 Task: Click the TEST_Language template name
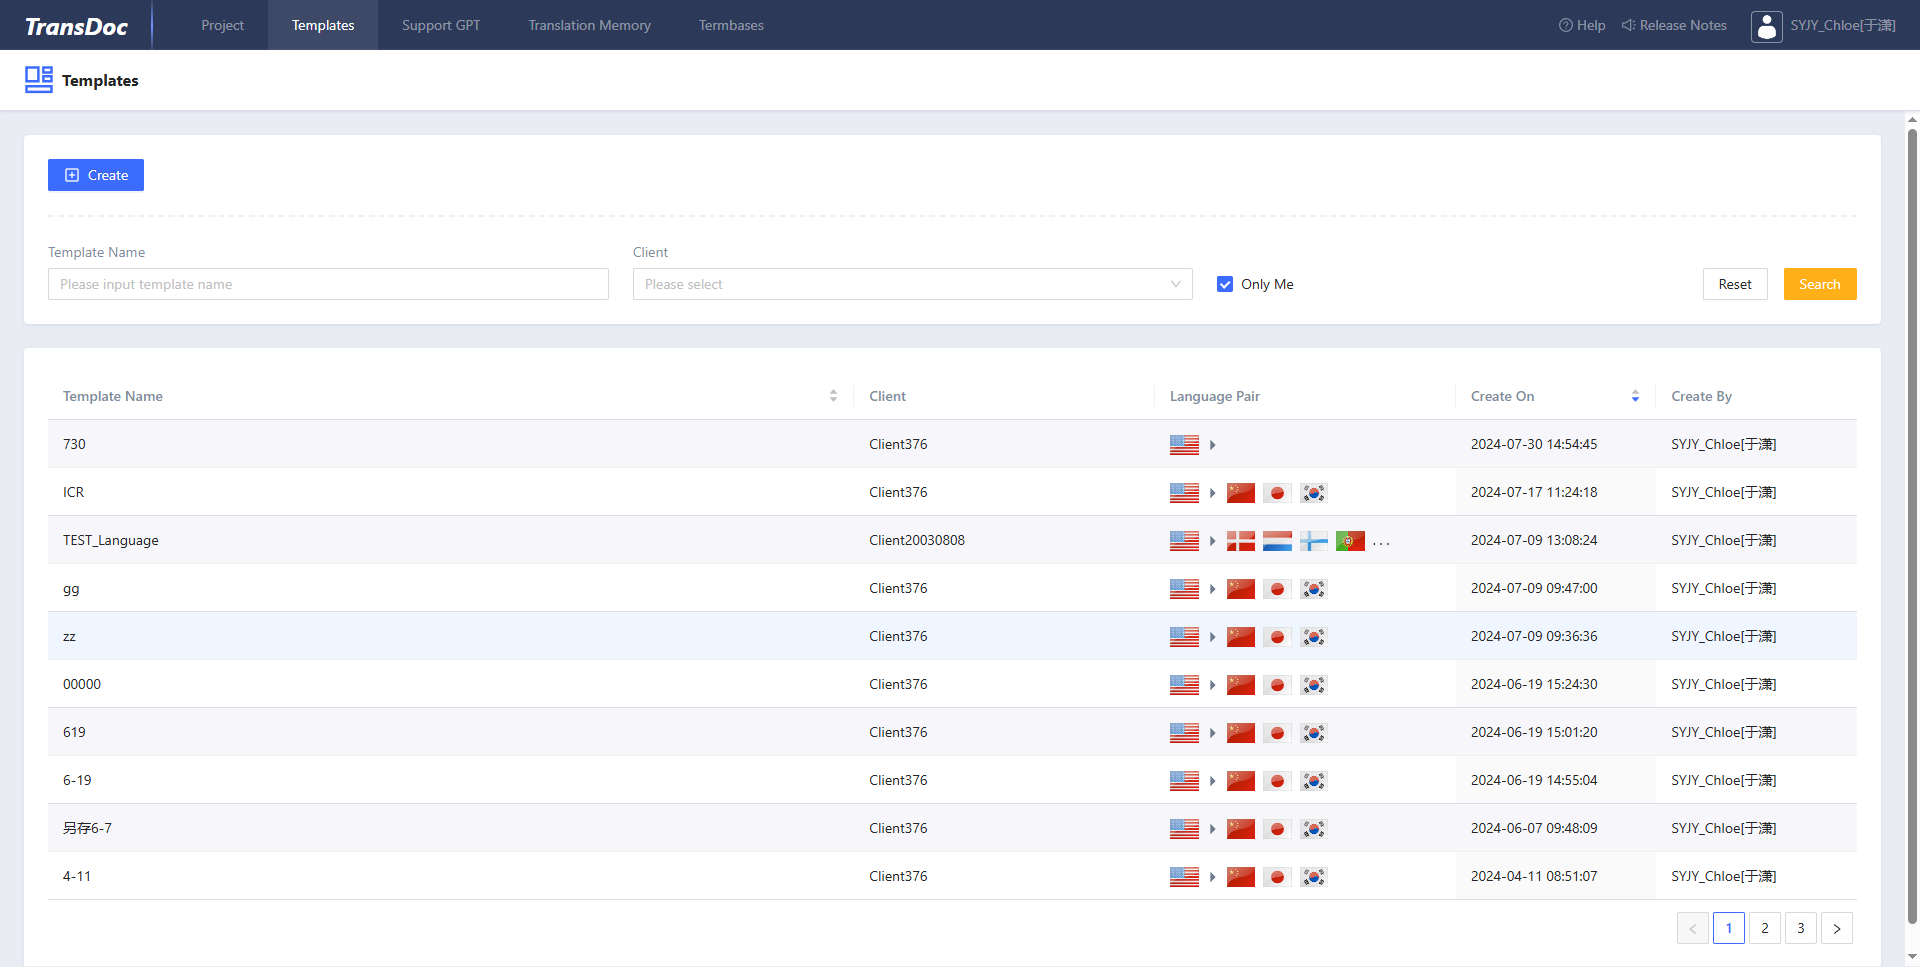pyautogui.click(x=111, y=540)
